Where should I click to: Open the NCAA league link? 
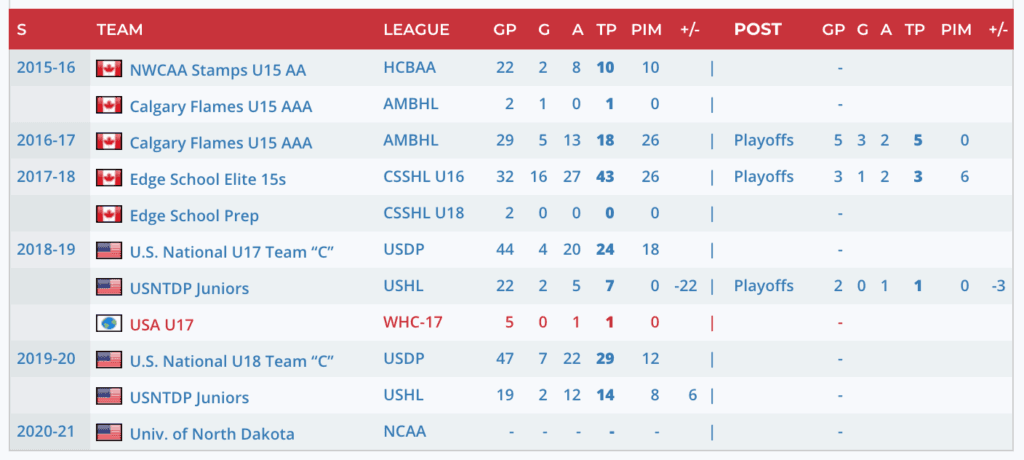(404, 432)
